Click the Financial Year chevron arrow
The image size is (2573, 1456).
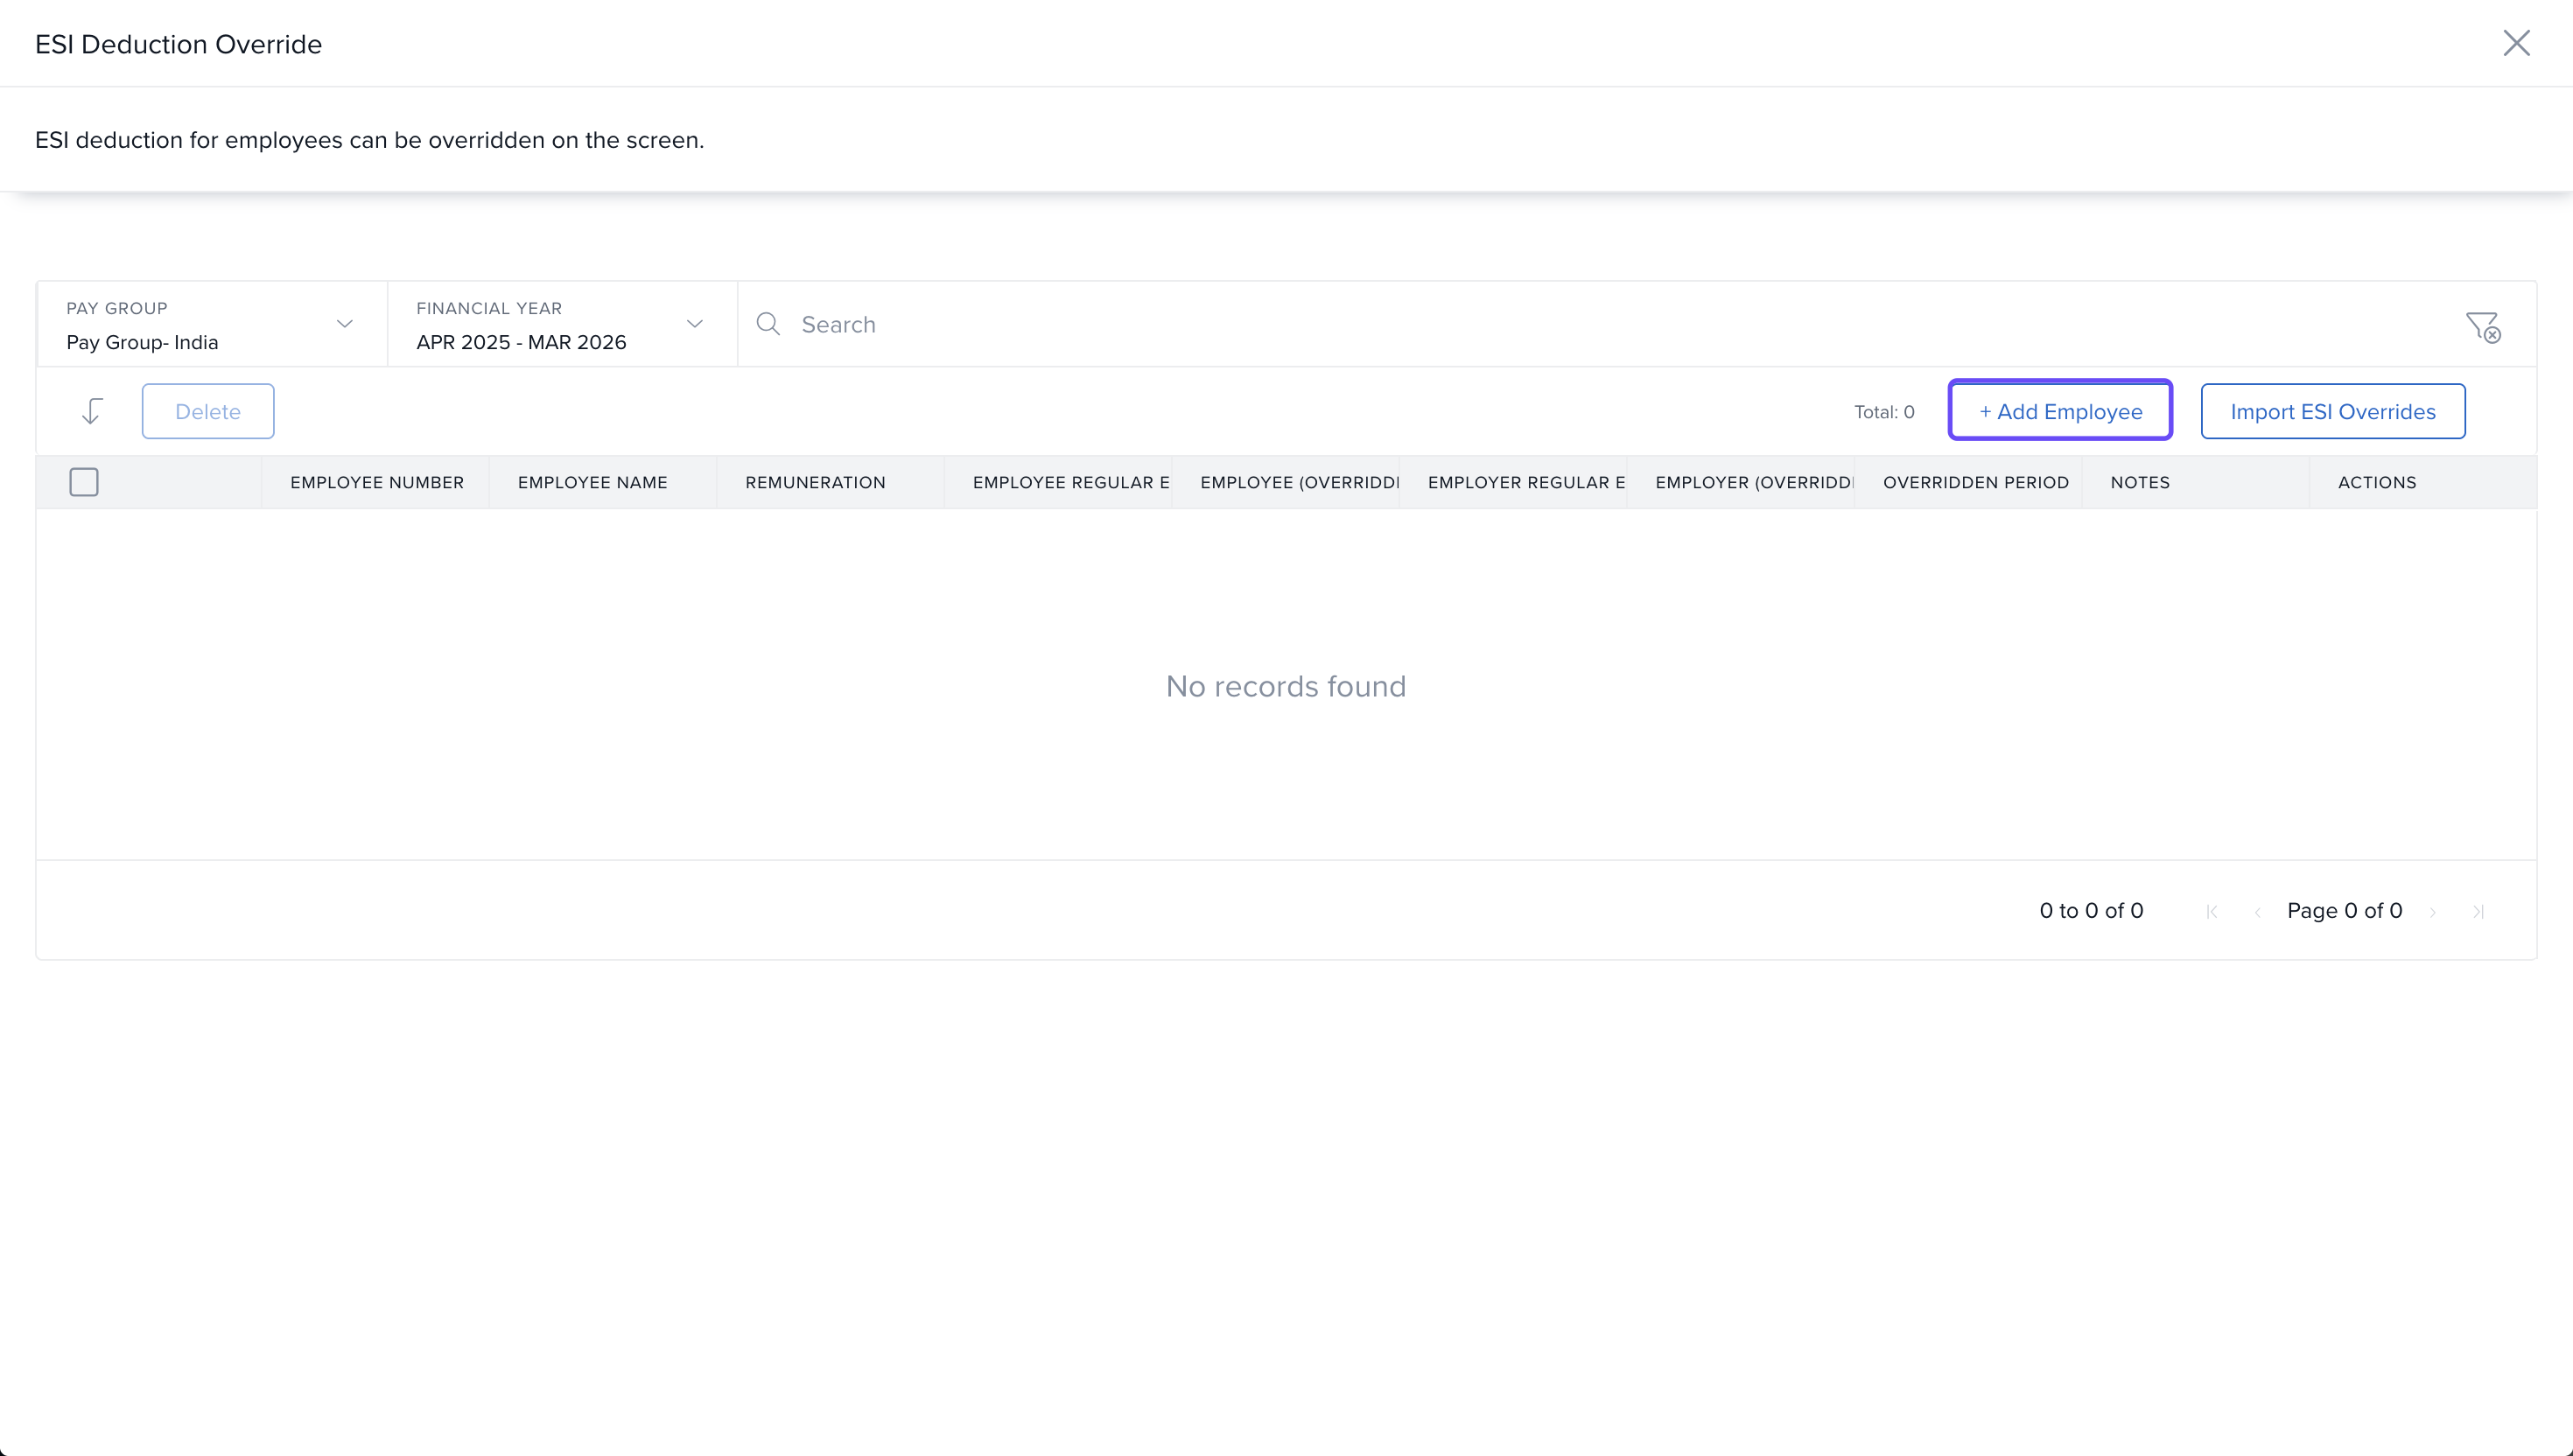[x=695, y=324]
